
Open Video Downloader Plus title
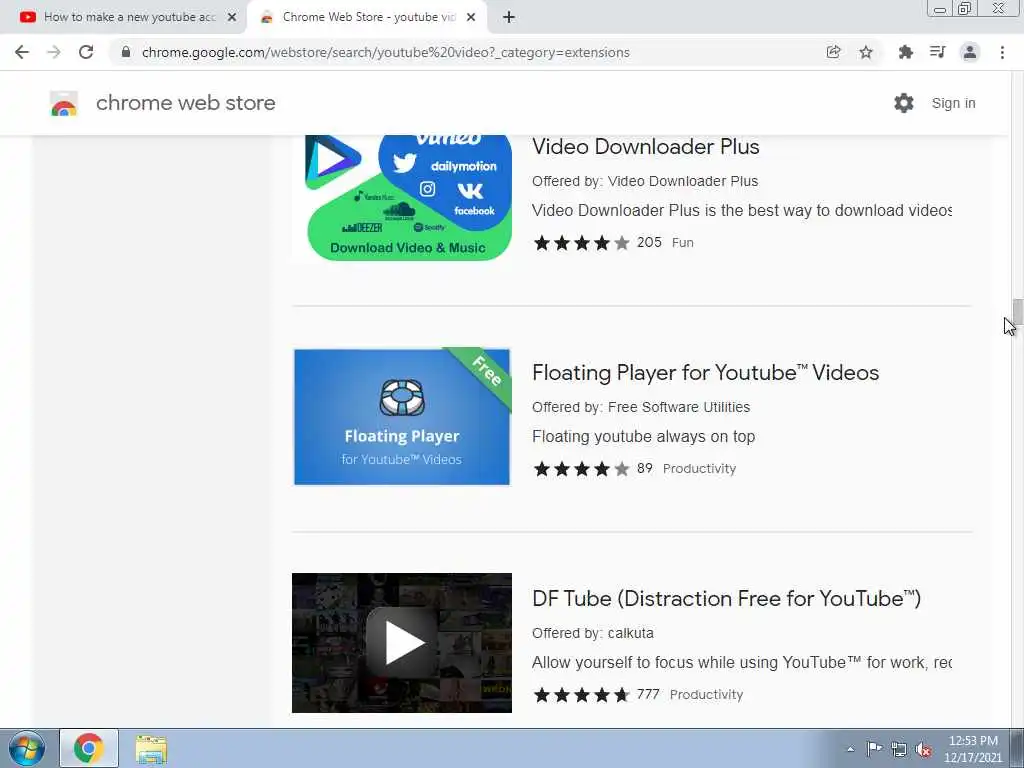pyautogui.click(x=645, y=147)
